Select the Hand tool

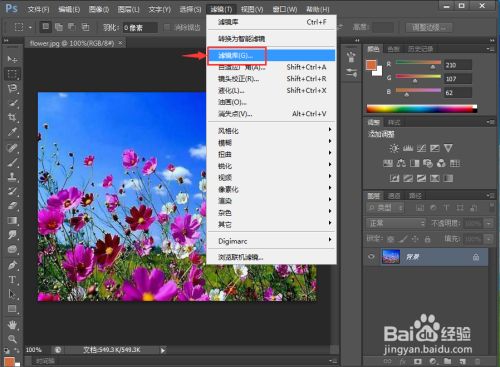tap(12, 325)
